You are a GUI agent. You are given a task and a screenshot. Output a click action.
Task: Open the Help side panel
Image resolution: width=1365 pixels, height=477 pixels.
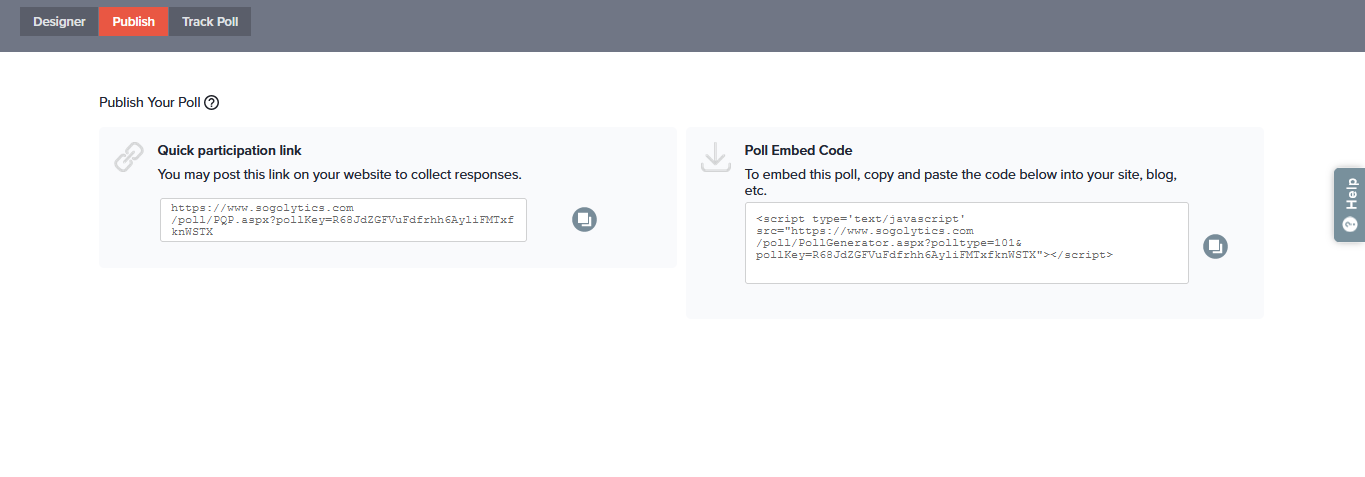(1350, 204)
